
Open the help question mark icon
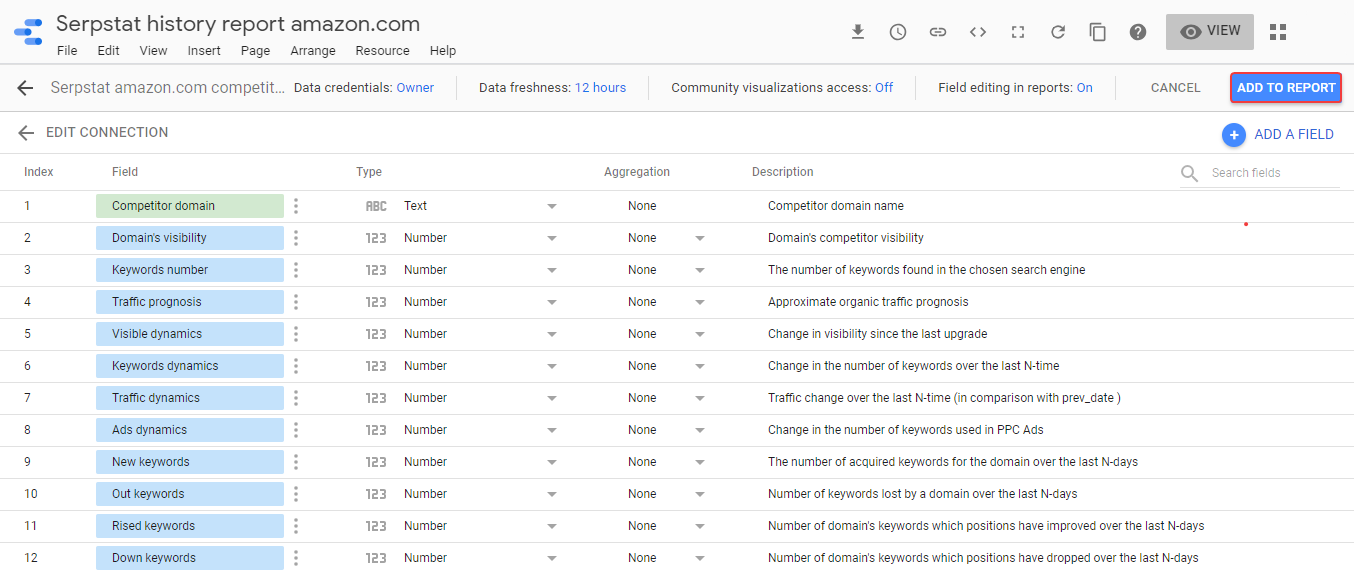coord(1138,32)
